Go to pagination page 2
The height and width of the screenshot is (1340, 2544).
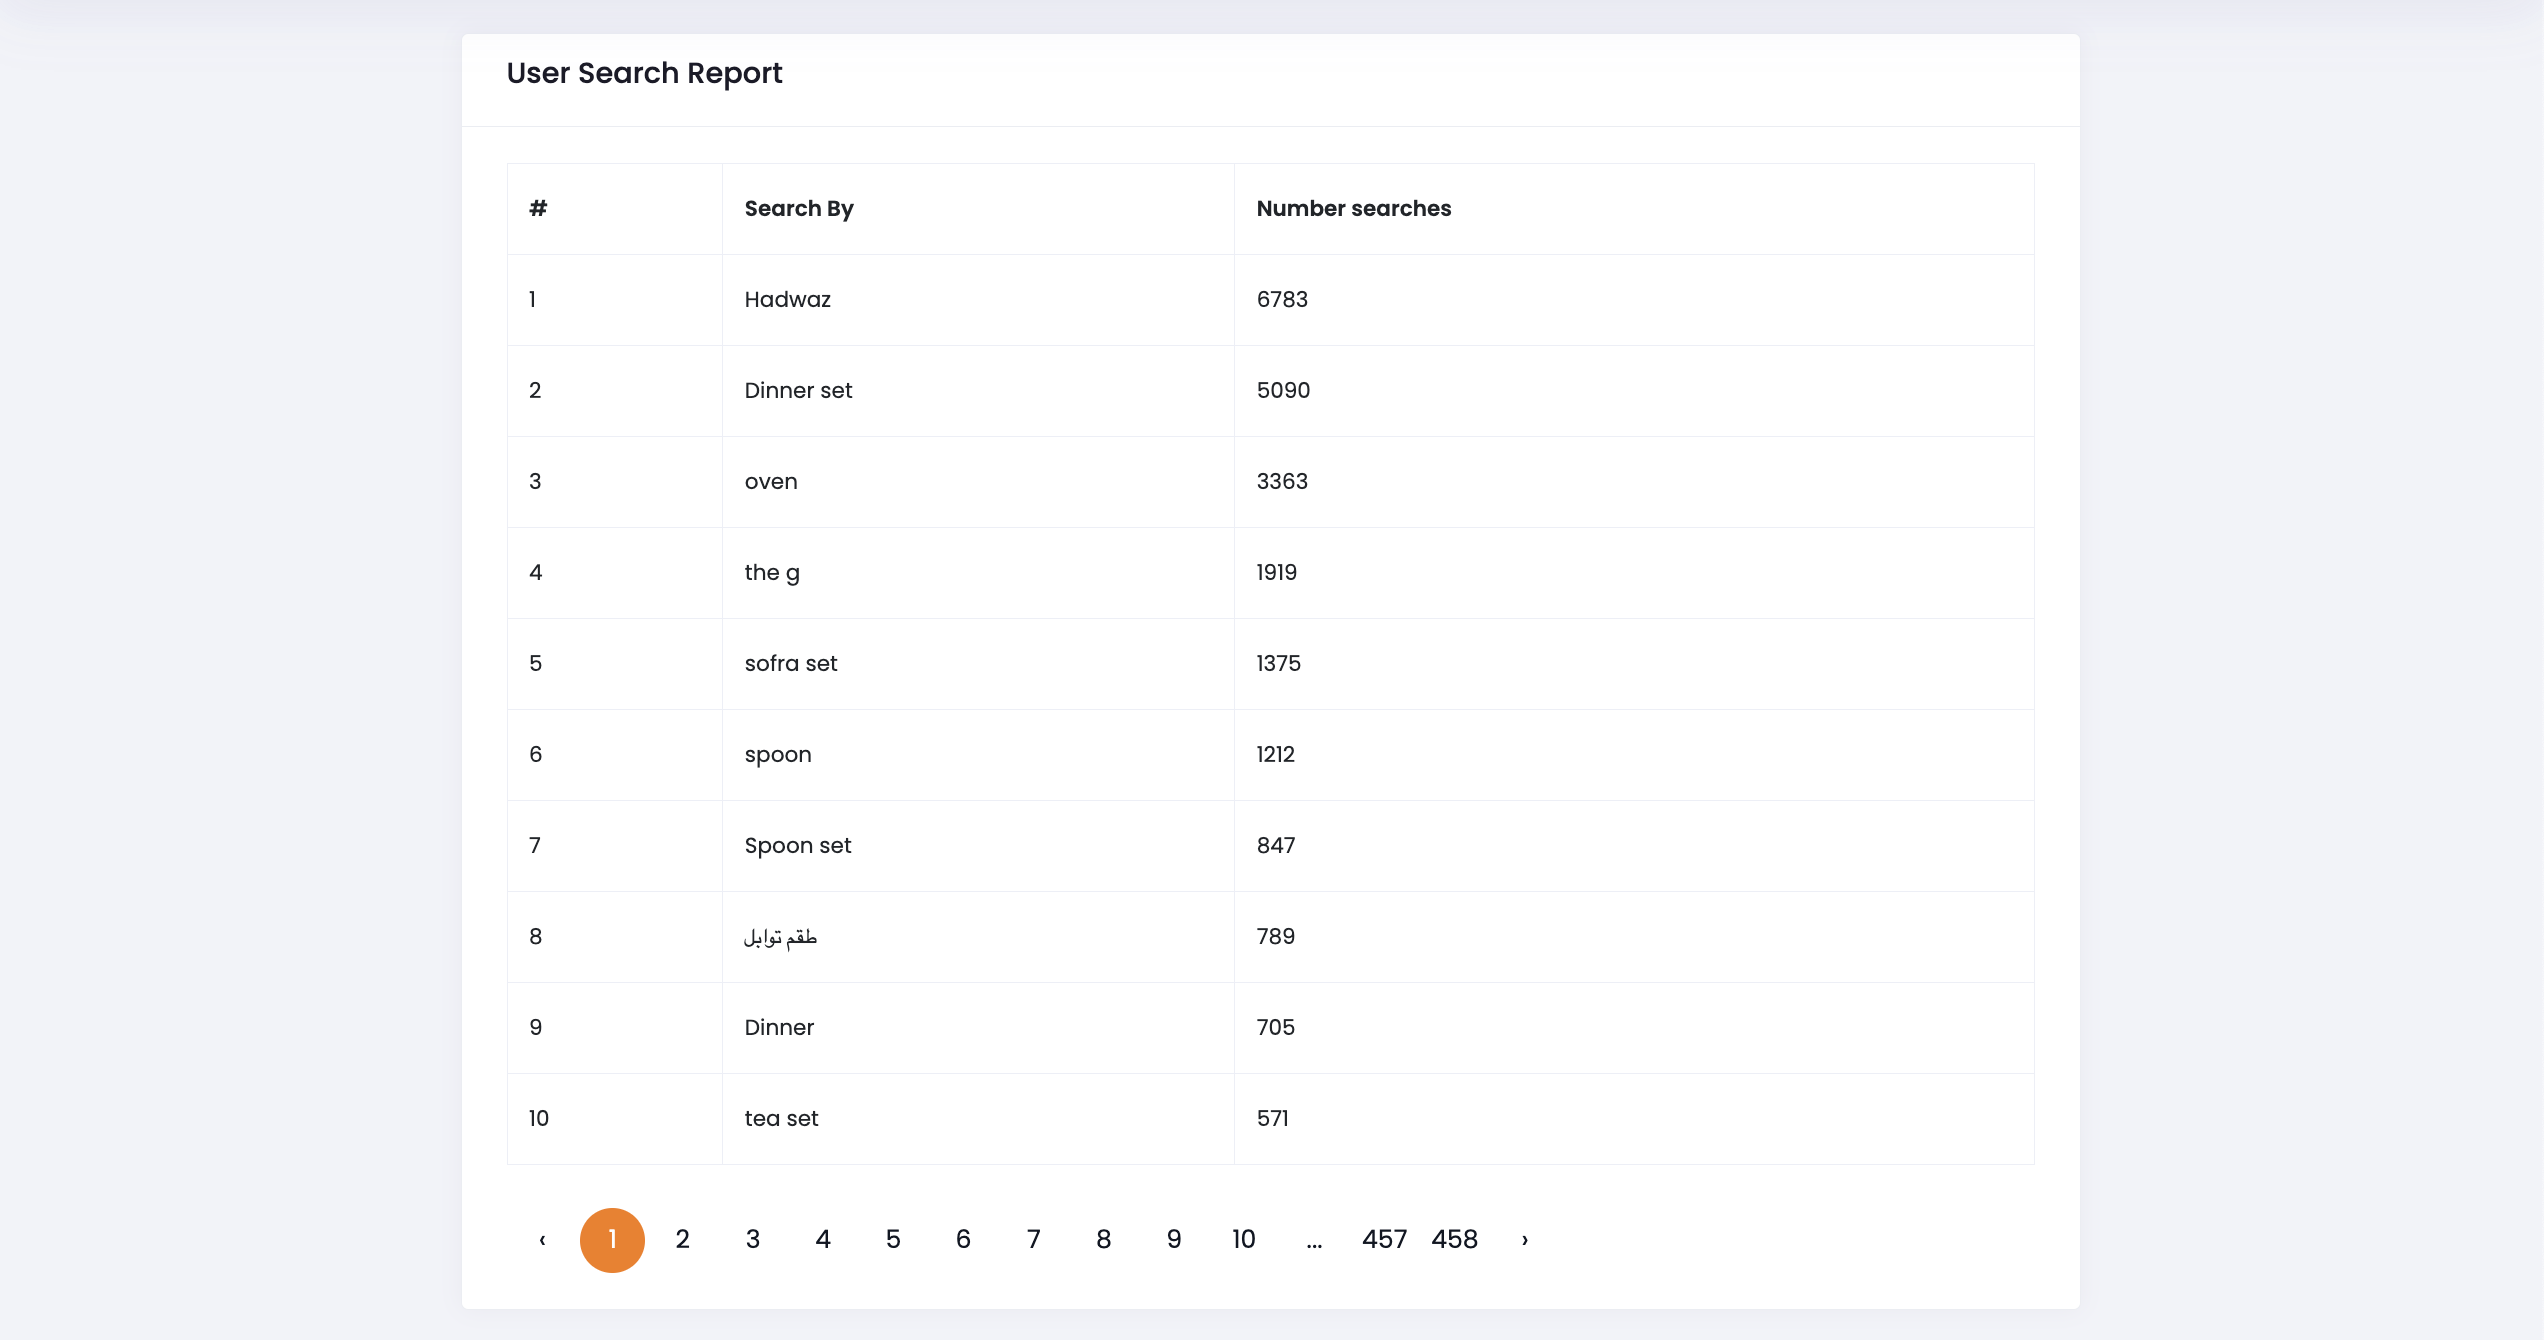point(682,1240)
